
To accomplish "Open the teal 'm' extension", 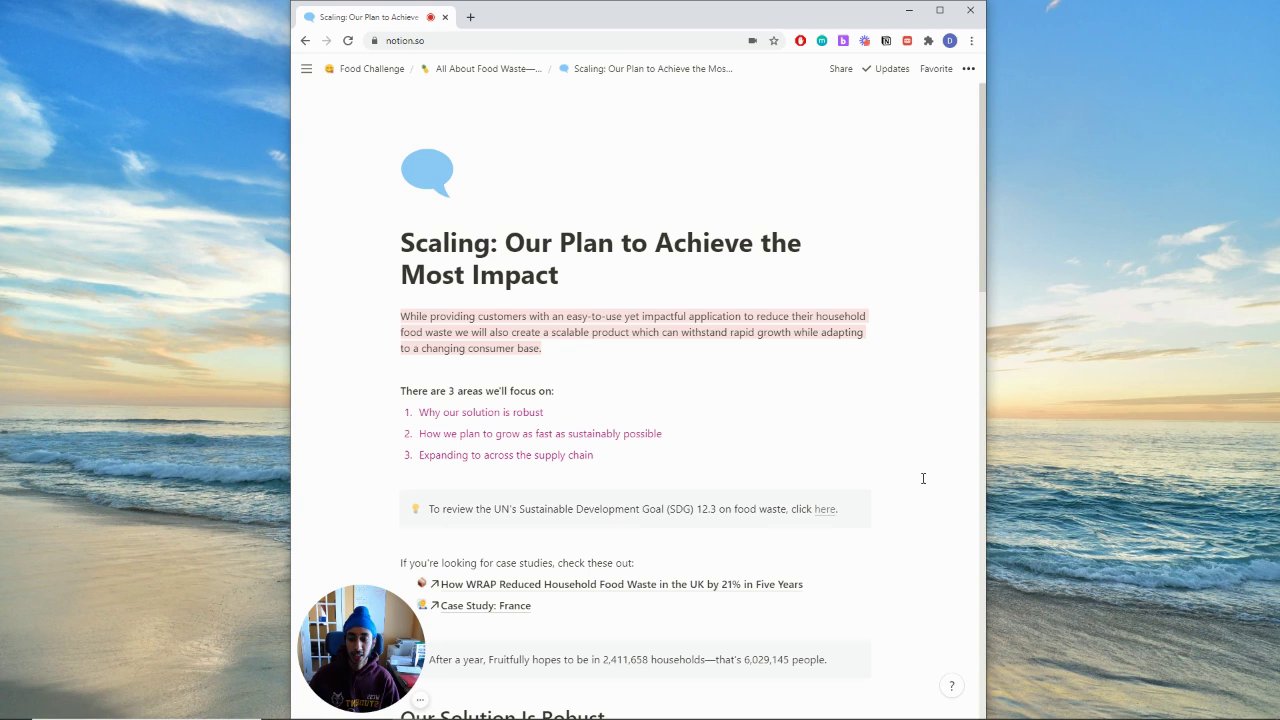I will coord(822,41).
